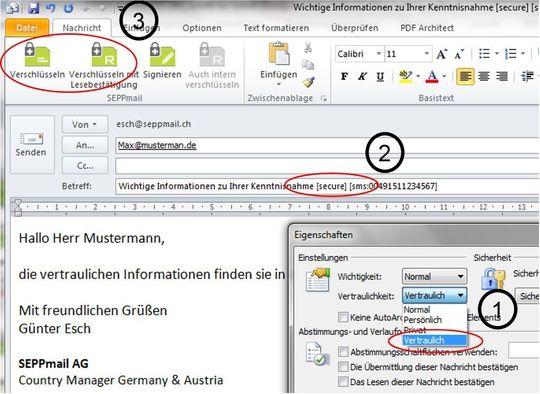Click the Abstimmungsschaltflächen text field

pos(524,351)
